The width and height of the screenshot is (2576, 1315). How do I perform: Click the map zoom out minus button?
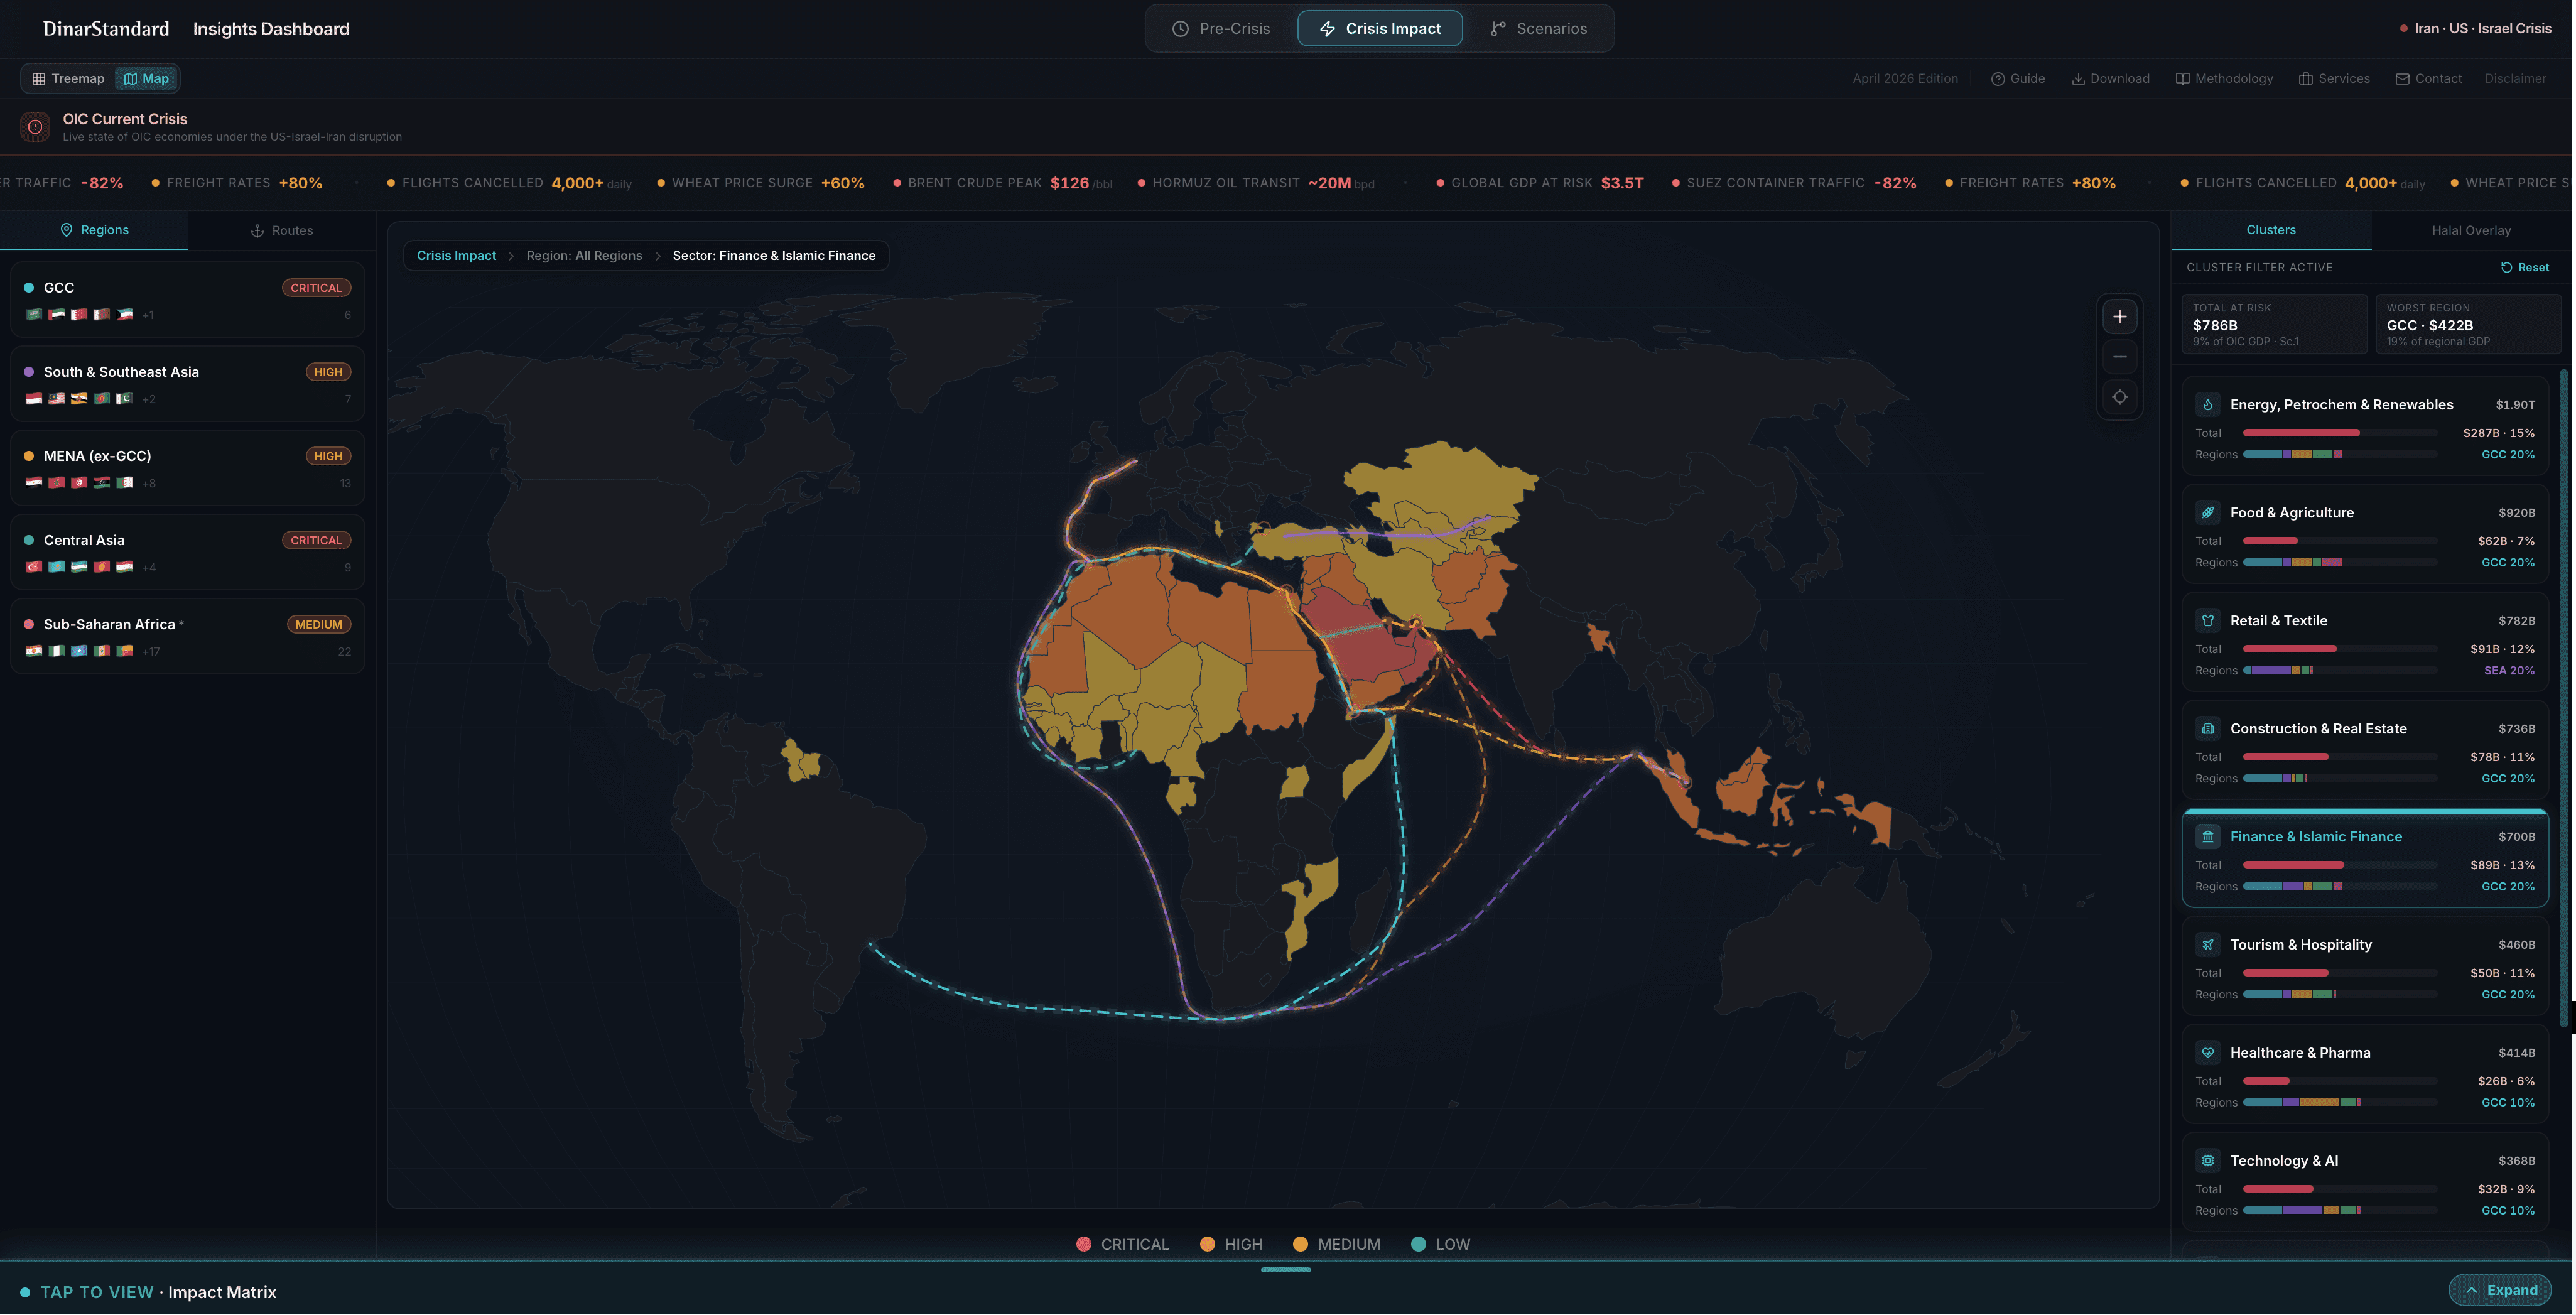[x=2119, y=357]
